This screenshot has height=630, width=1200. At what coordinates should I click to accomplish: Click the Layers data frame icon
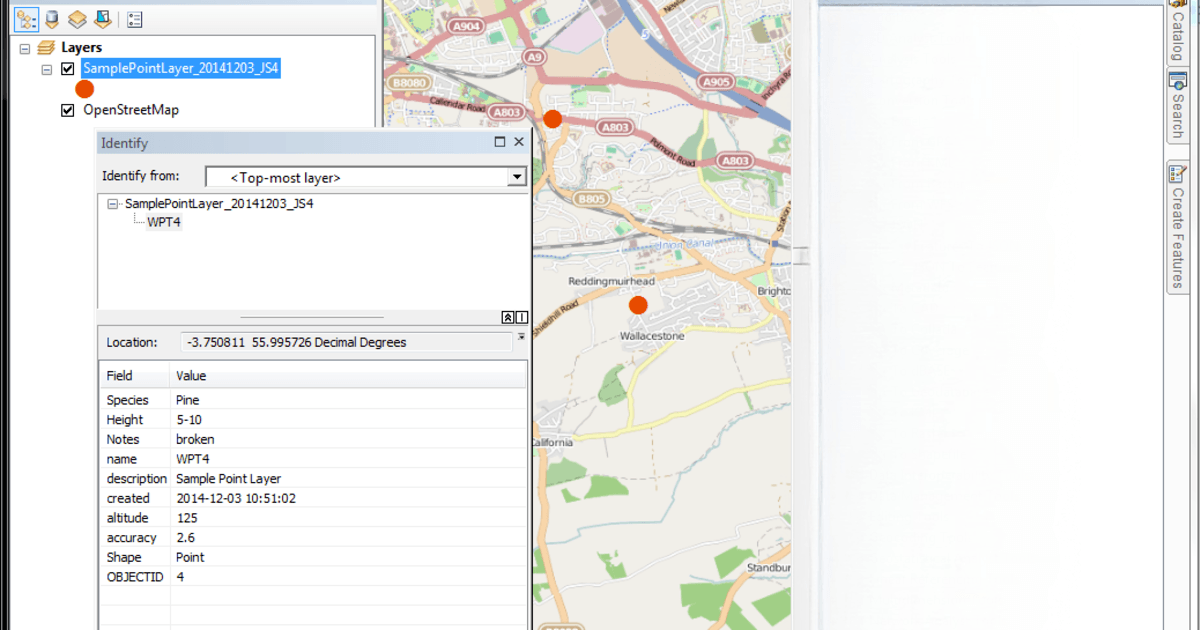46,47
